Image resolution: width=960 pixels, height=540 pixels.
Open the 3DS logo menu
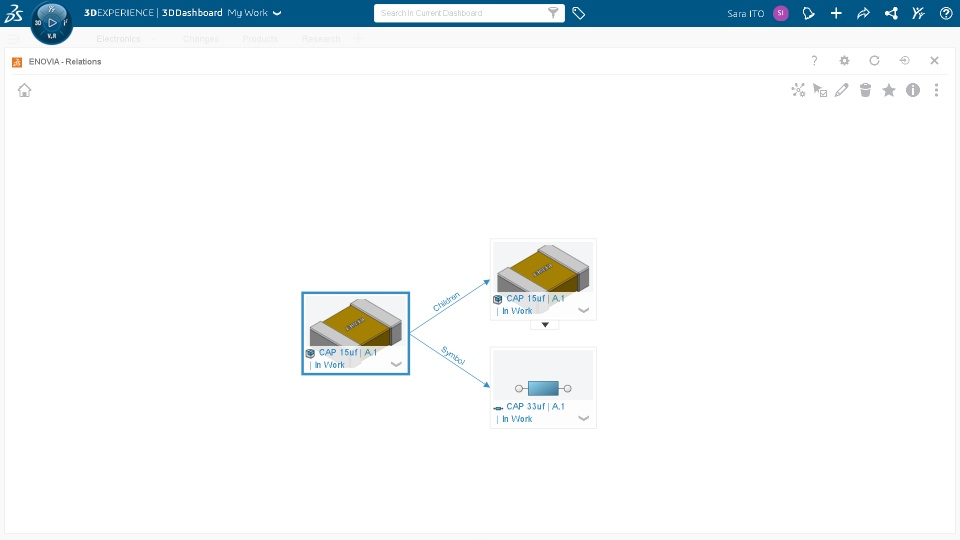coord(13,13)
